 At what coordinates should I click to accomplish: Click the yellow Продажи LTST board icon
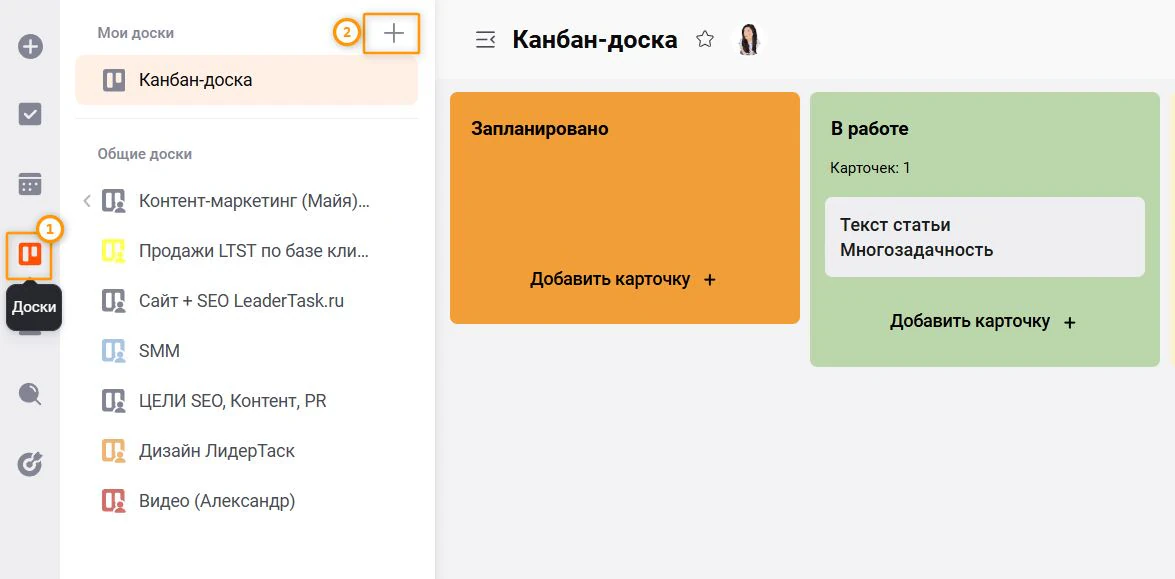[x=113, y=251]
